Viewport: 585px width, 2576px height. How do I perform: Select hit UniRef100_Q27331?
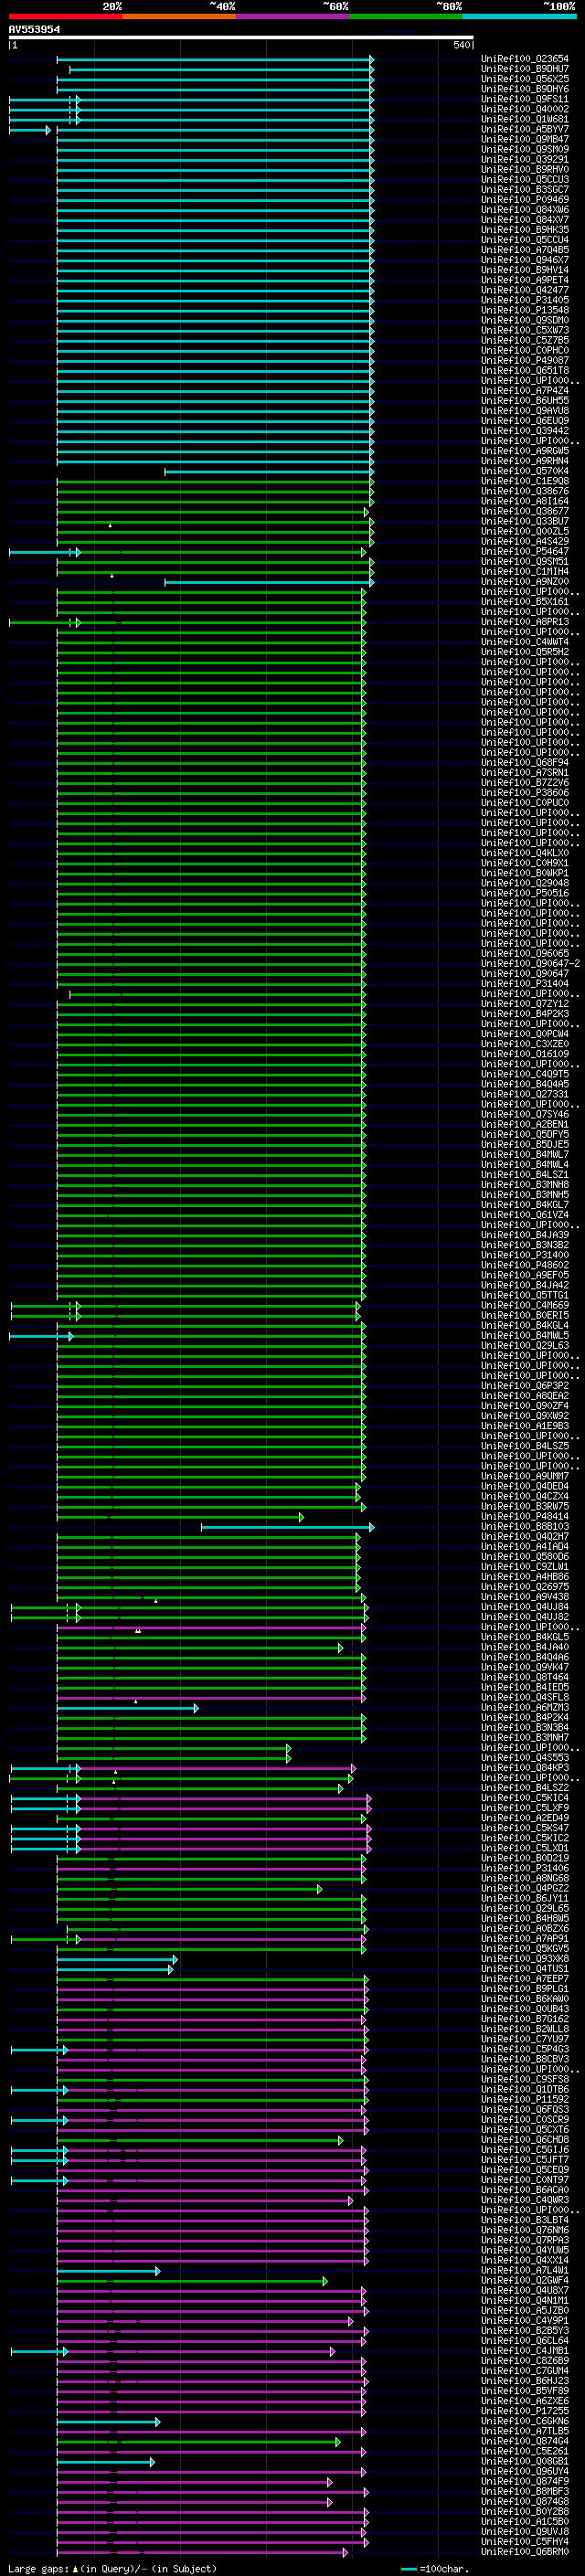tap(525, 1094)
